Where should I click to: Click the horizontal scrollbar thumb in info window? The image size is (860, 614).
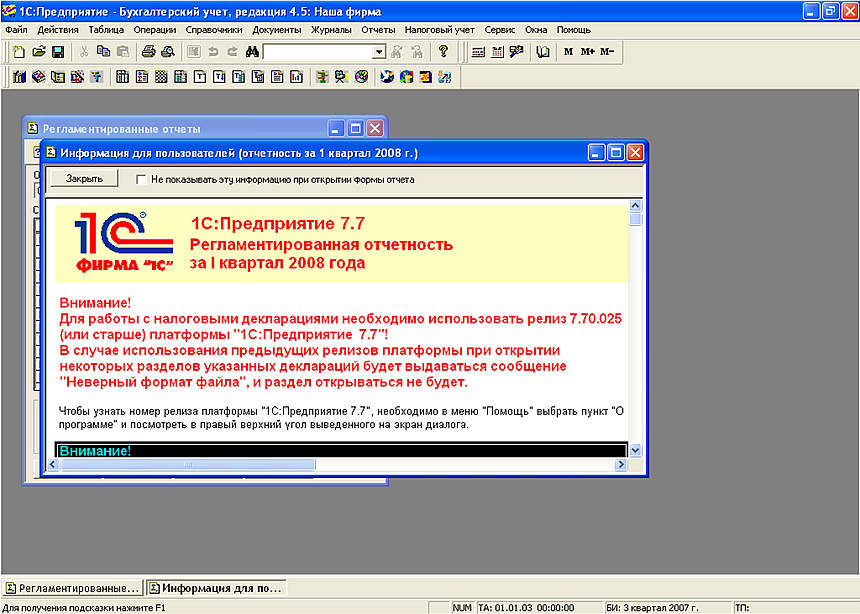(187, 465)
